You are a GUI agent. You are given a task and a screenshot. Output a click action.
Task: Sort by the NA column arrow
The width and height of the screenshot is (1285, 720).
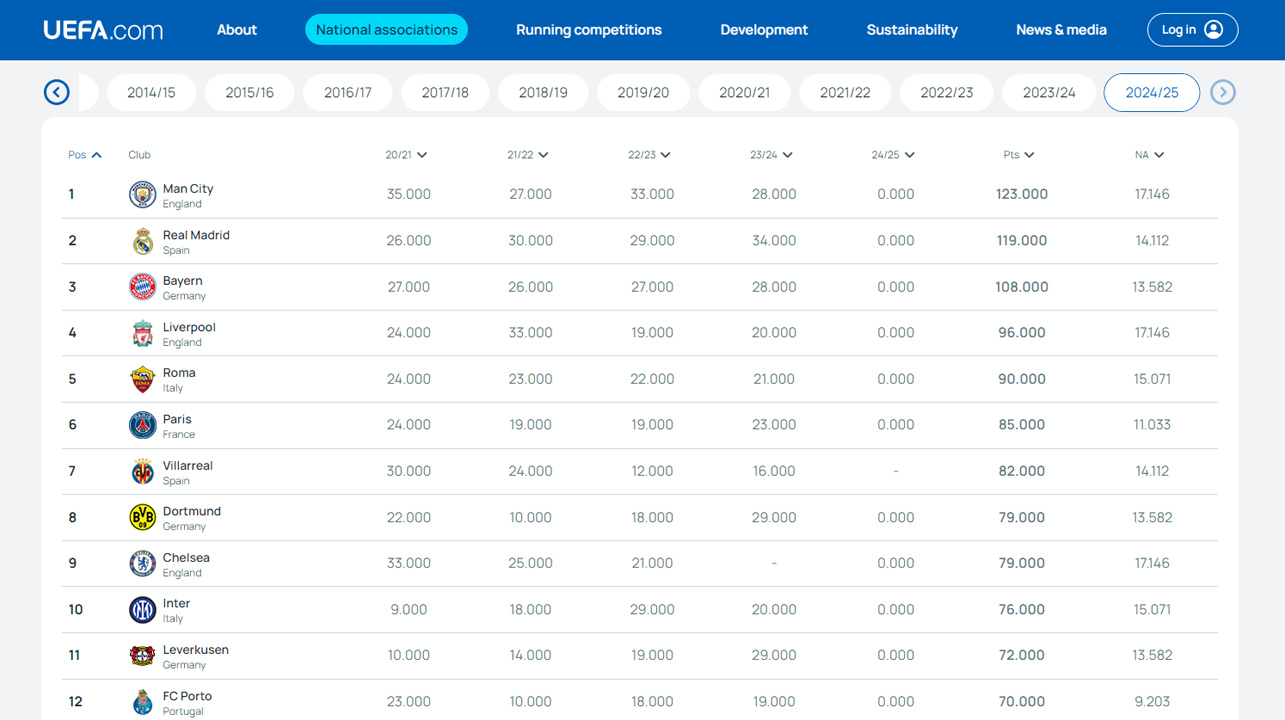[1159, 155]
